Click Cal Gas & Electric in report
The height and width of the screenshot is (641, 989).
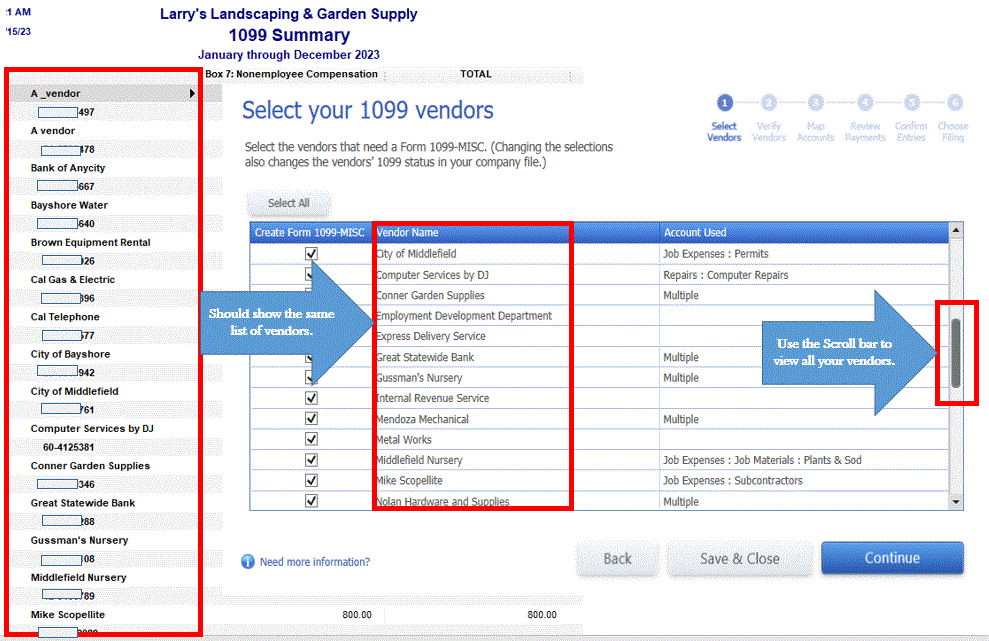pyautogui.click(x=73, y=279)
